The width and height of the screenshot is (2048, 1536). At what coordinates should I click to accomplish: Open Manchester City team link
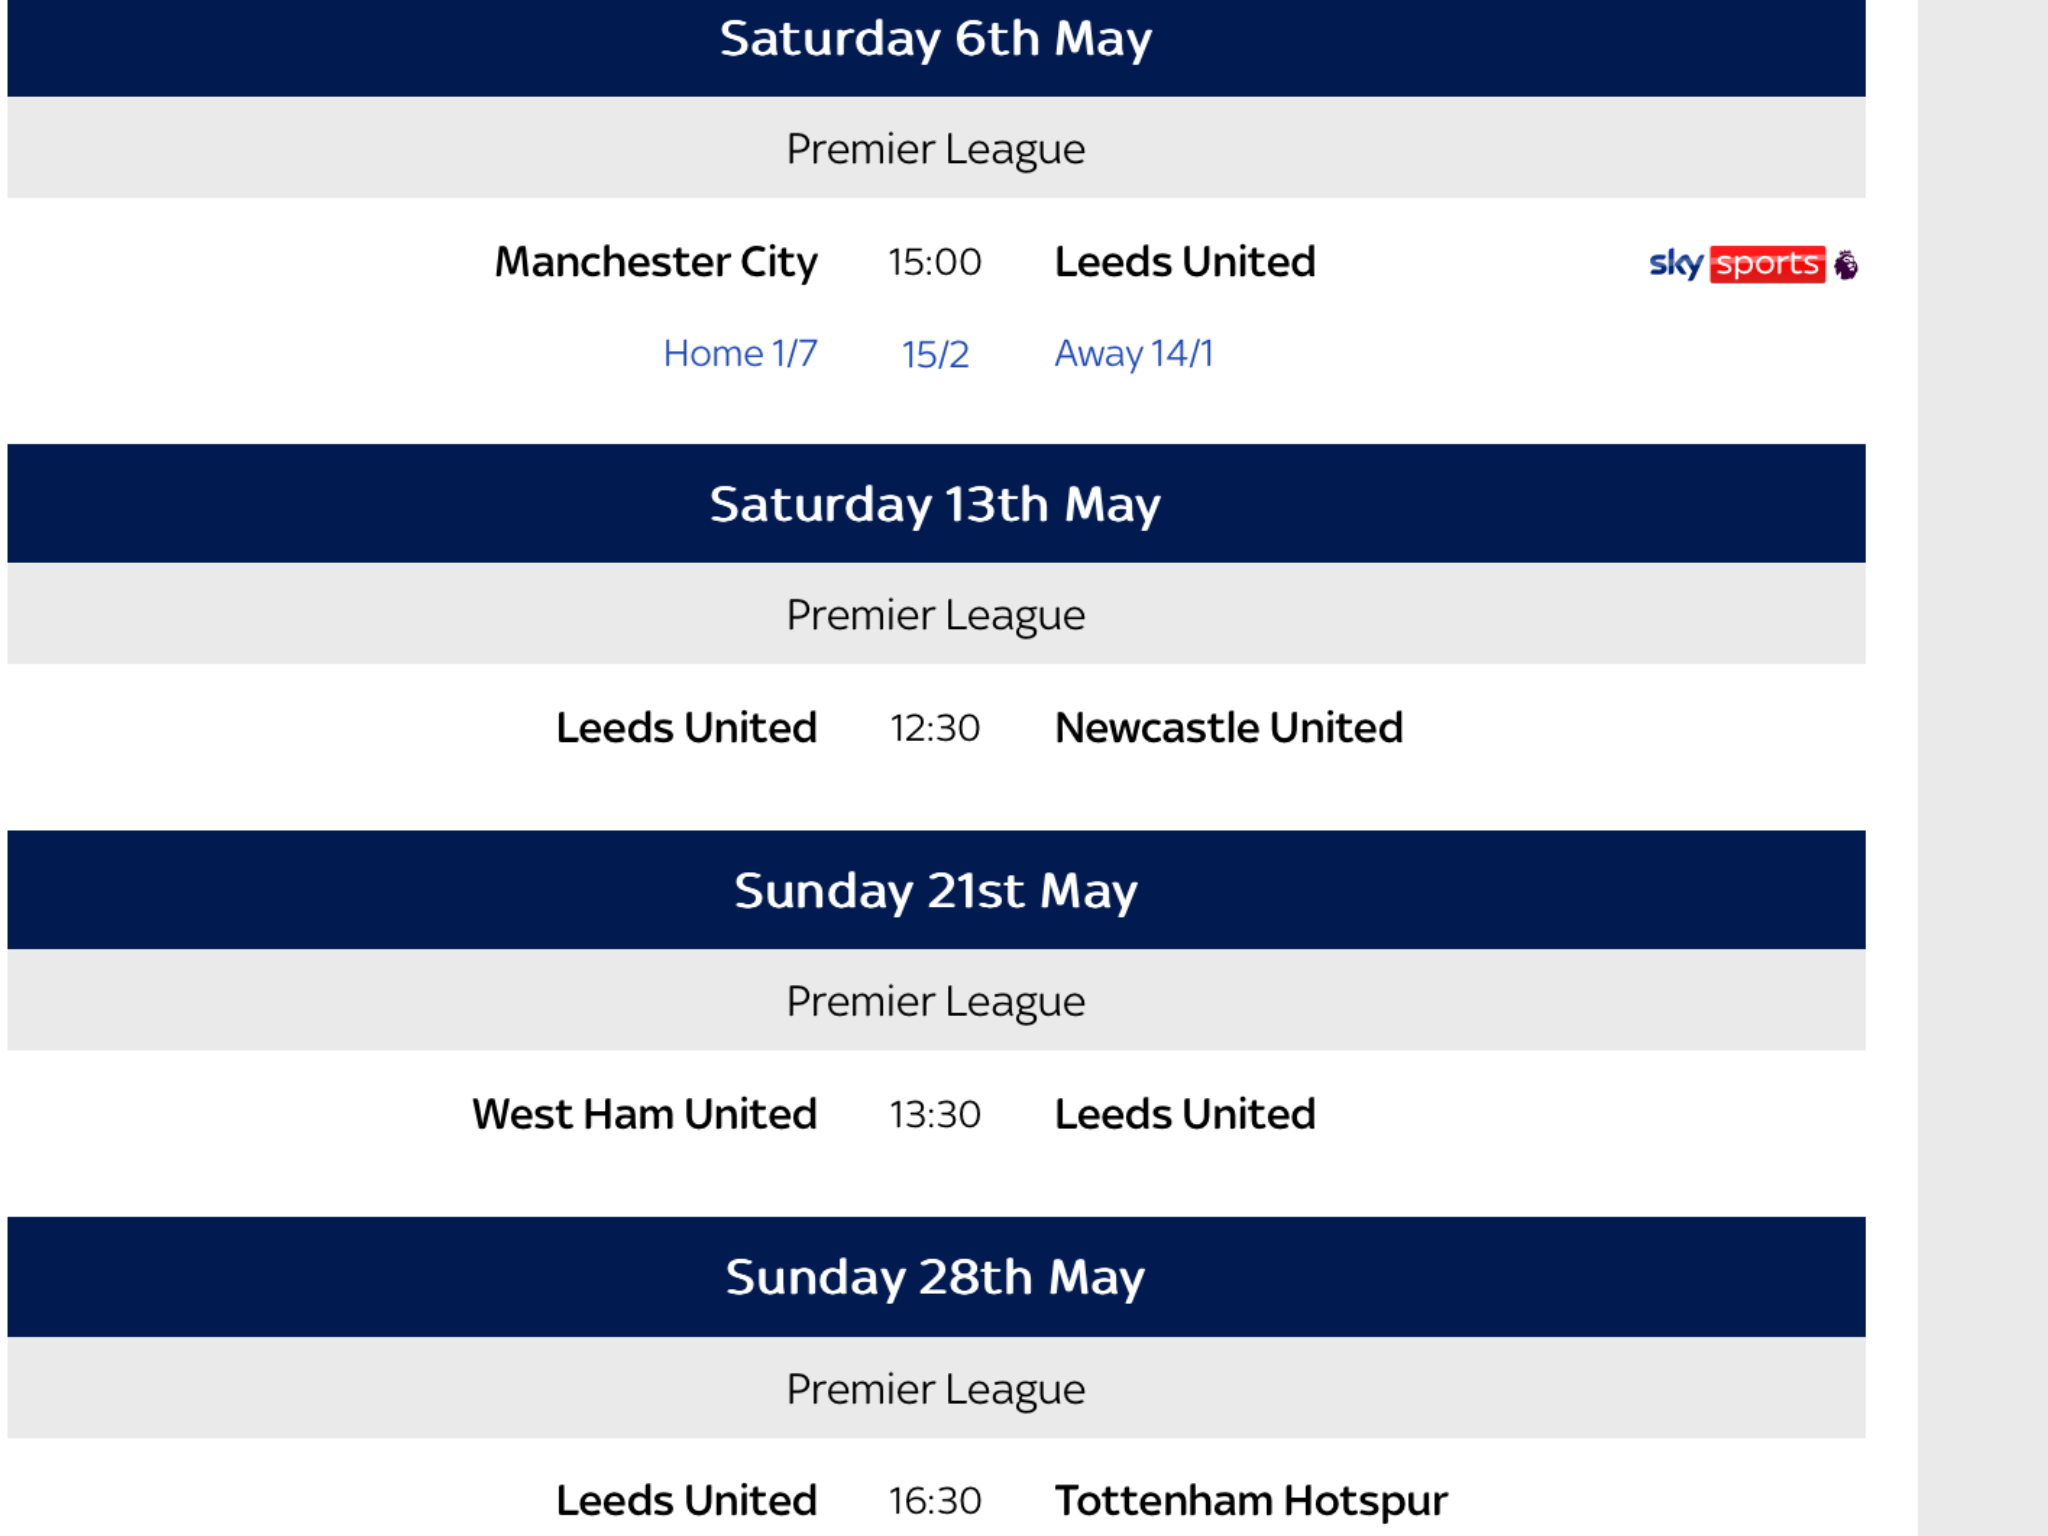point(656,262)
